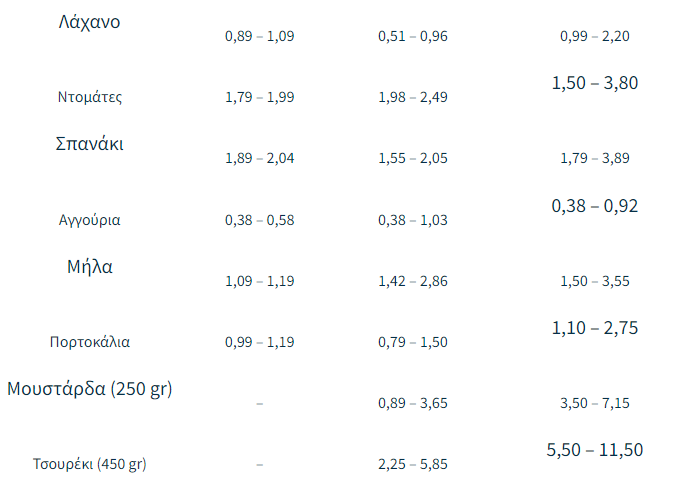The width and height of the screenshot is (683, 500).
Task: Select the 2,25 – 5,85 price cell
Action: [x=413, y=464]
